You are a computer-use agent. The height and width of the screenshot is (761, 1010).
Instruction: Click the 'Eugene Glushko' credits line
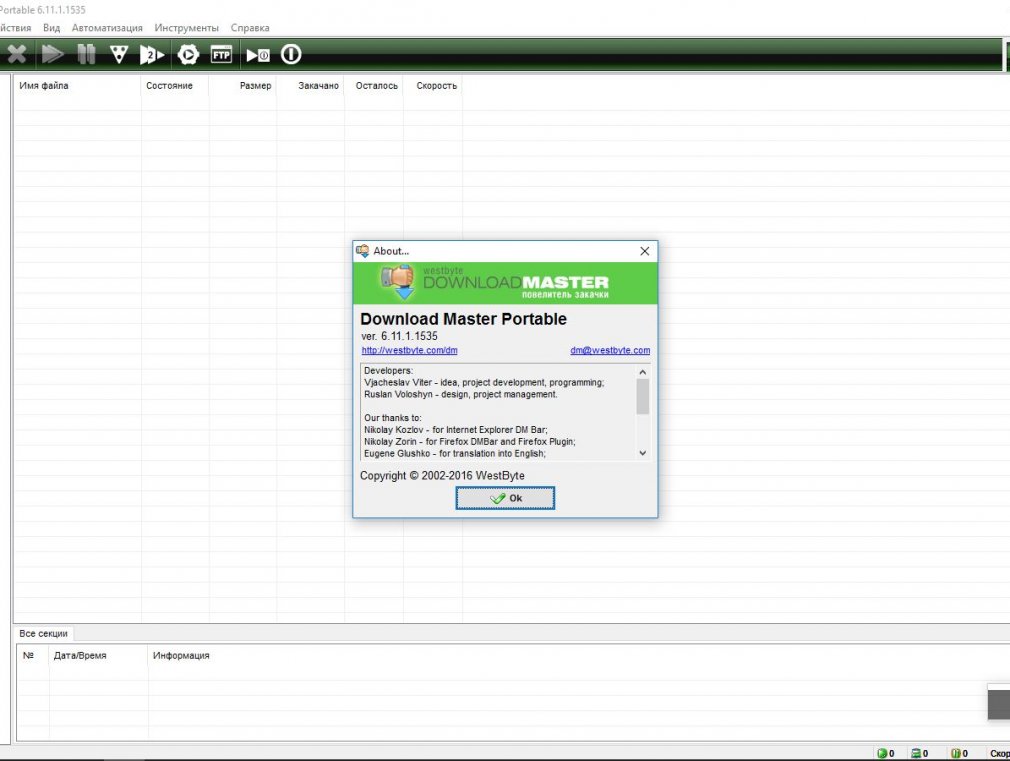pyautogui.click(x=455, y=454)
